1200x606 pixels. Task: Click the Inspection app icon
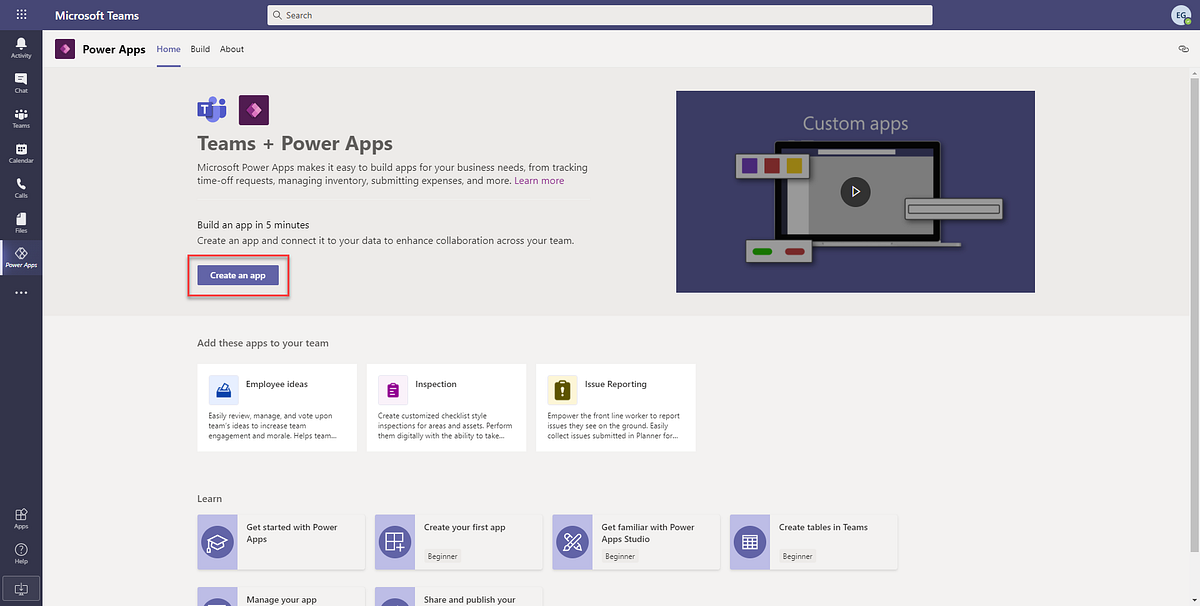click(x=393, y=389)
